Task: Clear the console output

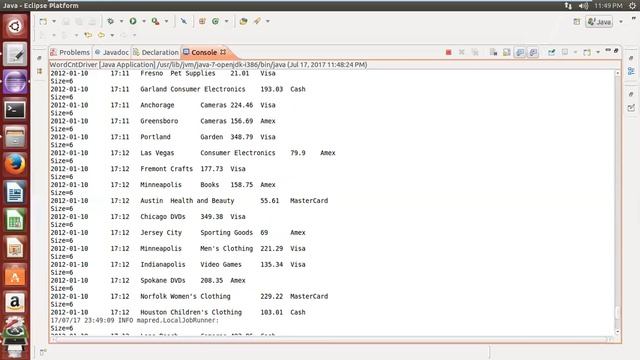Action: (x=493, y=52)
